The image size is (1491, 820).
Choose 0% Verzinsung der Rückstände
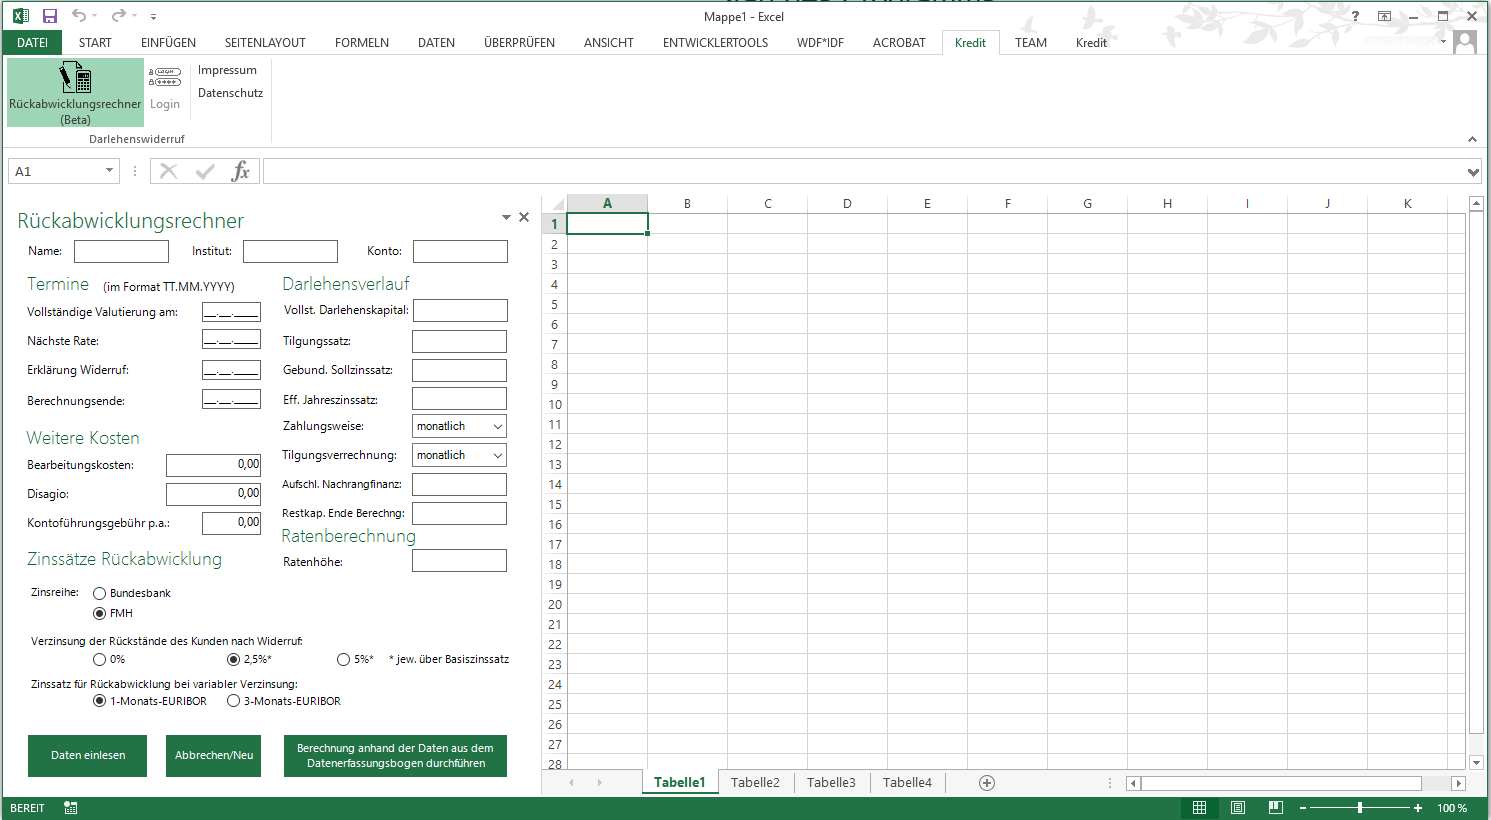(99, 659)
